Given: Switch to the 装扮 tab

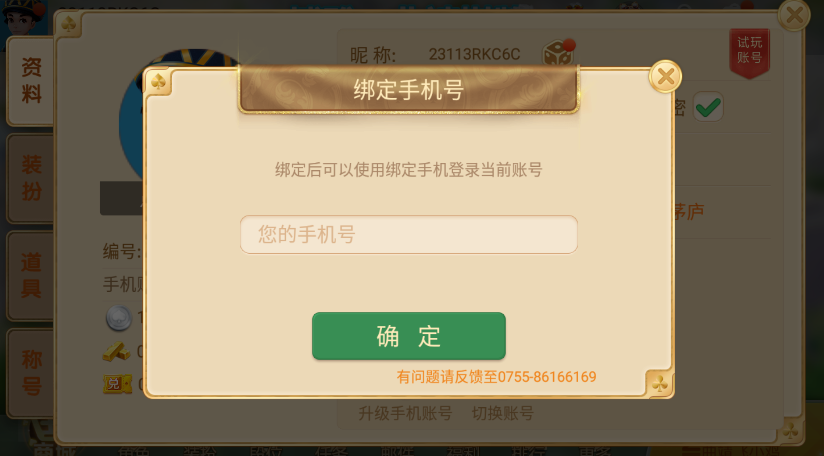Looking at the screenshot, I should (x=30, y=179).
